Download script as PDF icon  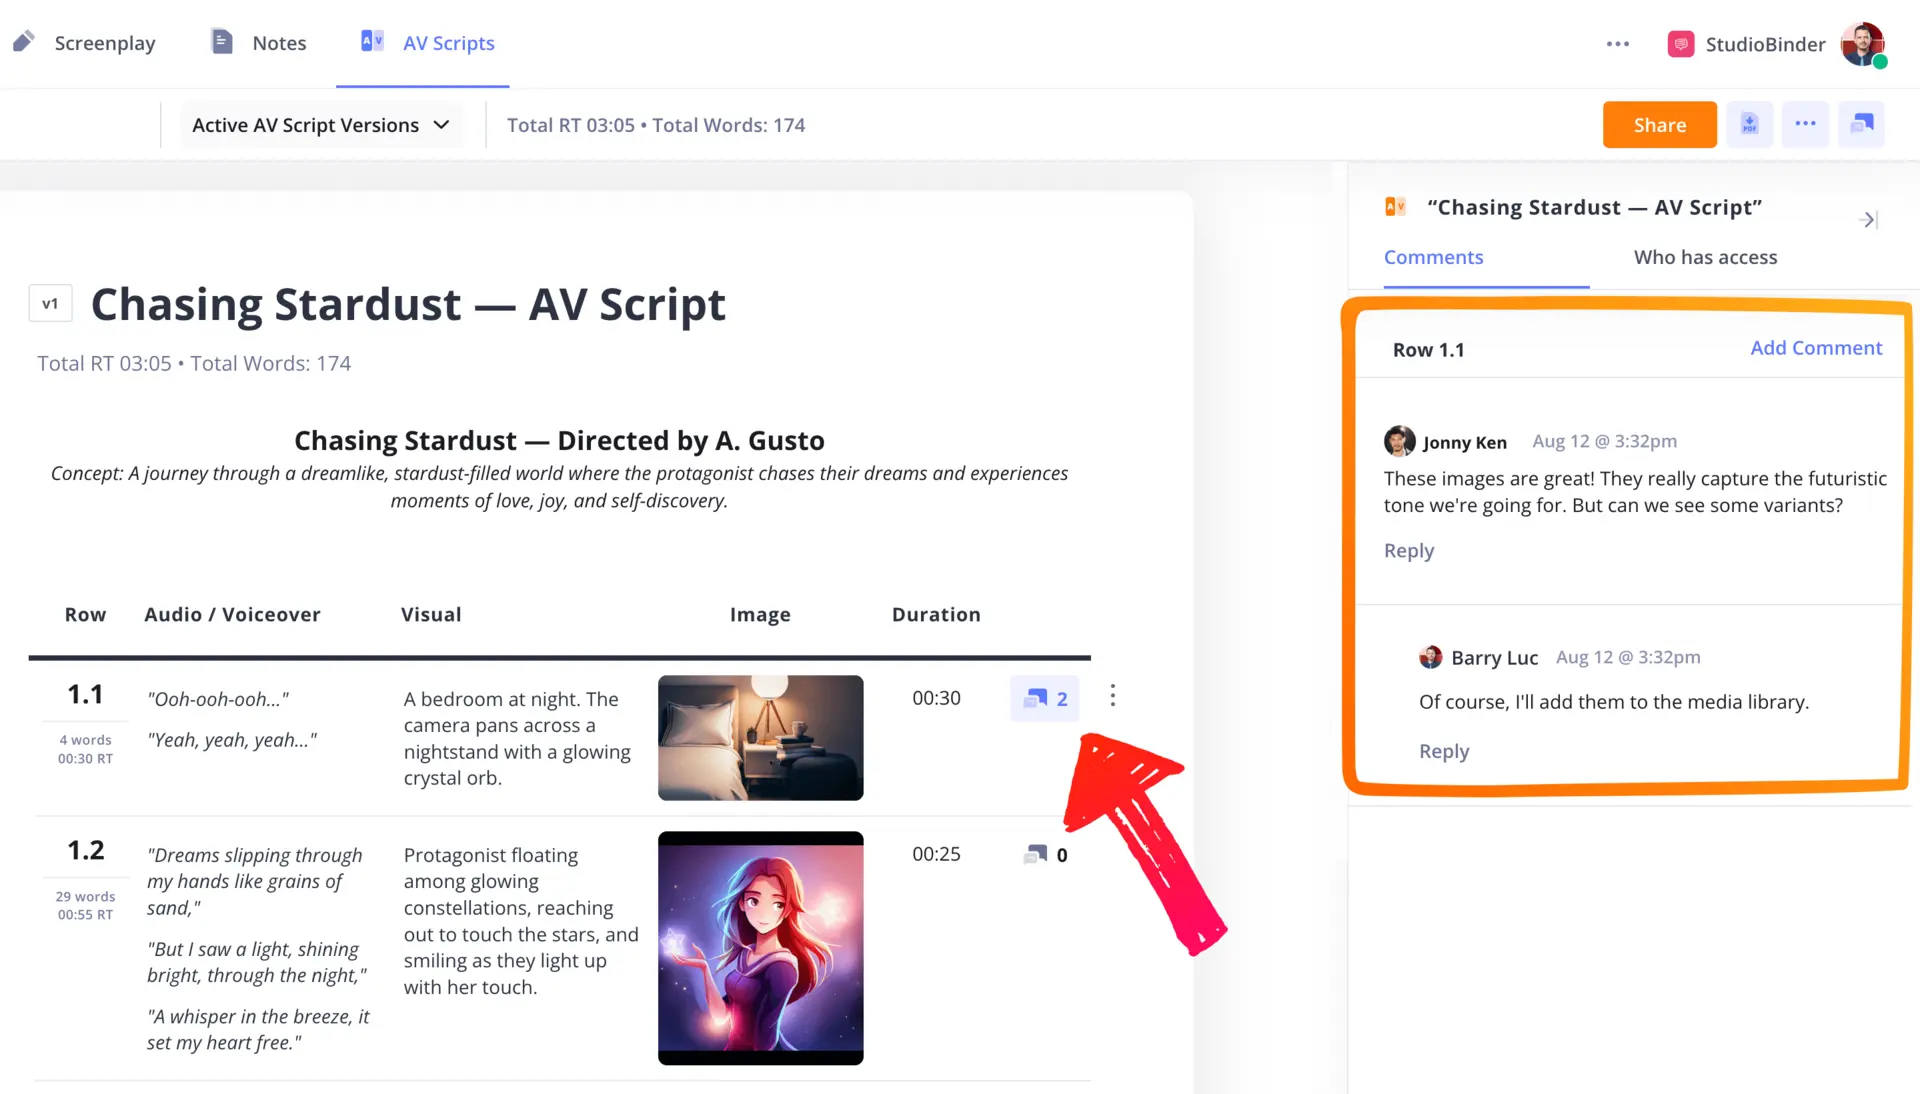[x=1749, y=124]
